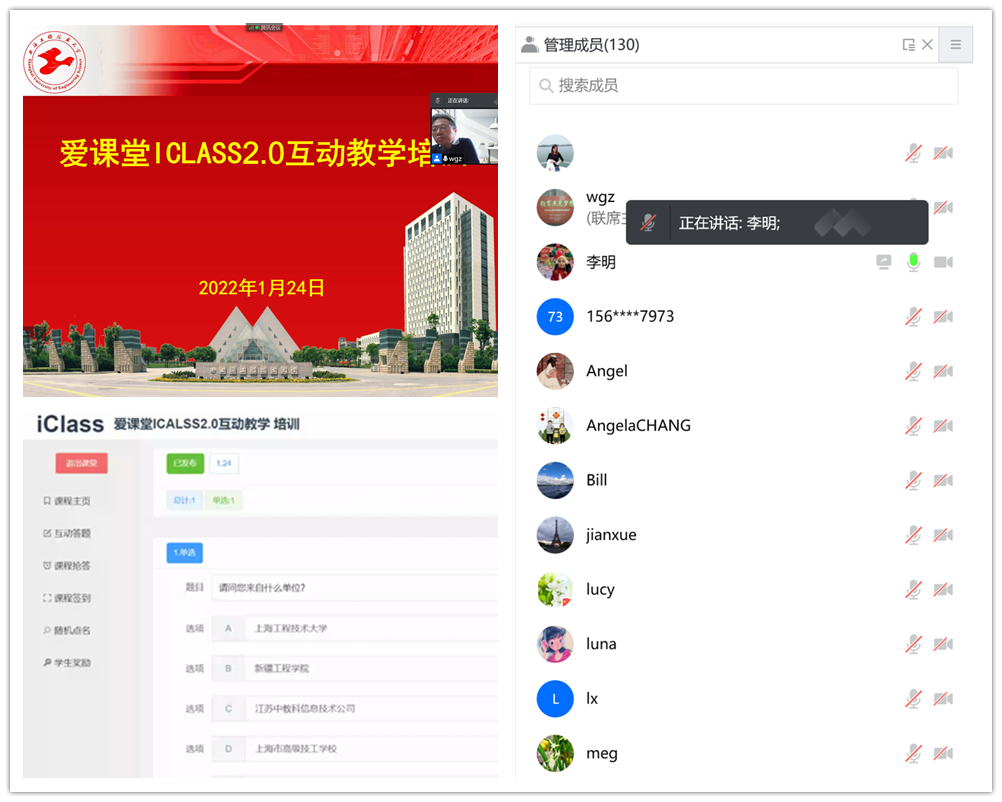Select member Angel name
1002x802 pixels.
[607, 371]
